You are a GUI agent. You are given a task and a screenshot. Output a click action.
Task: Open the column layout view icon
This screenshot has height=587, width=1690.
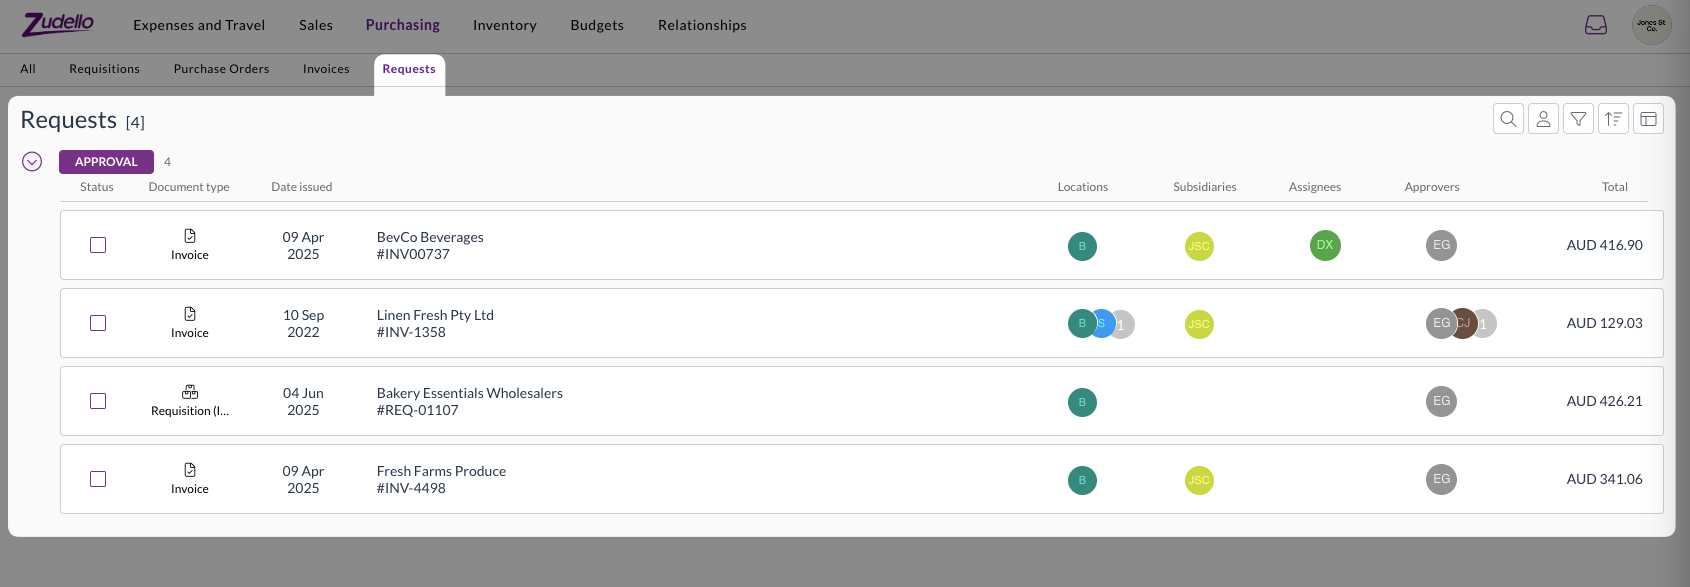1648,119
